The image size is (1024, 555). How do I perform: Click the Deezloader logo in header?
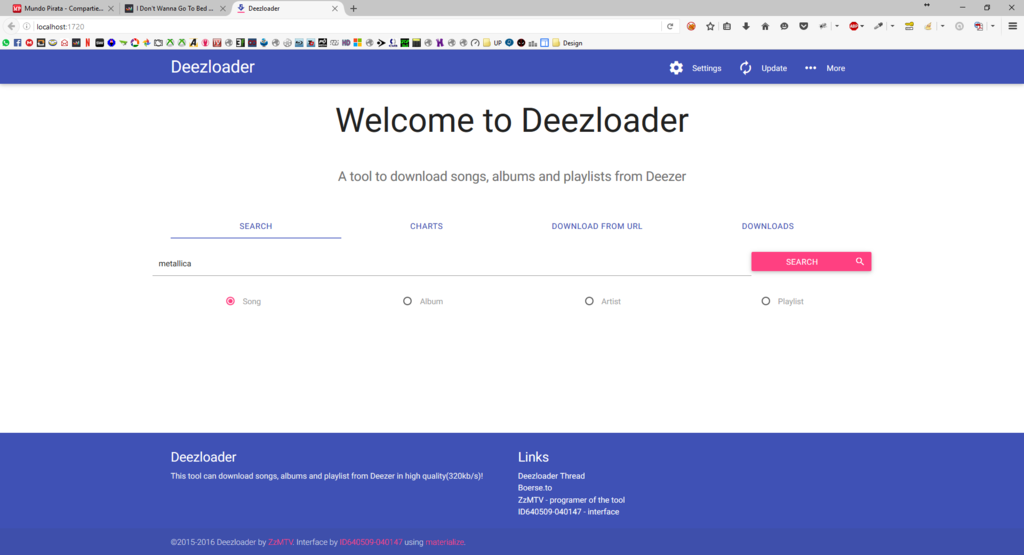(212, 67)
